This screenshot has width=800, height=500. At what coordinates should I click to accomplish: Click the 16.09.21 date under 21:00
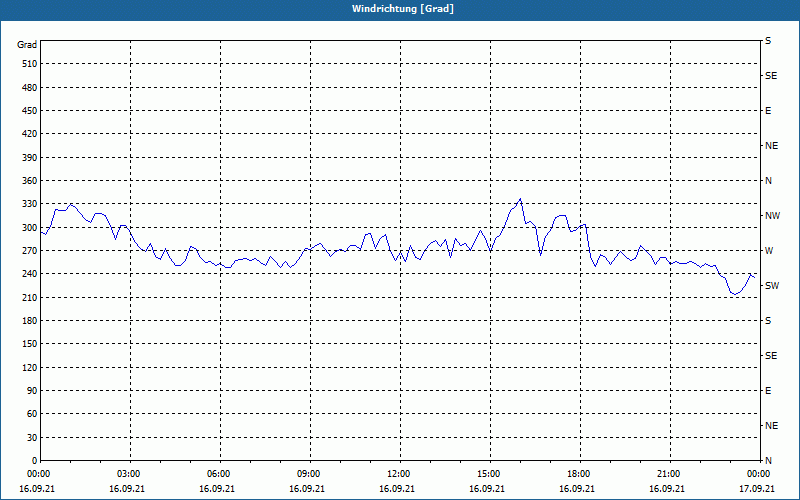(x=666, y=489)
